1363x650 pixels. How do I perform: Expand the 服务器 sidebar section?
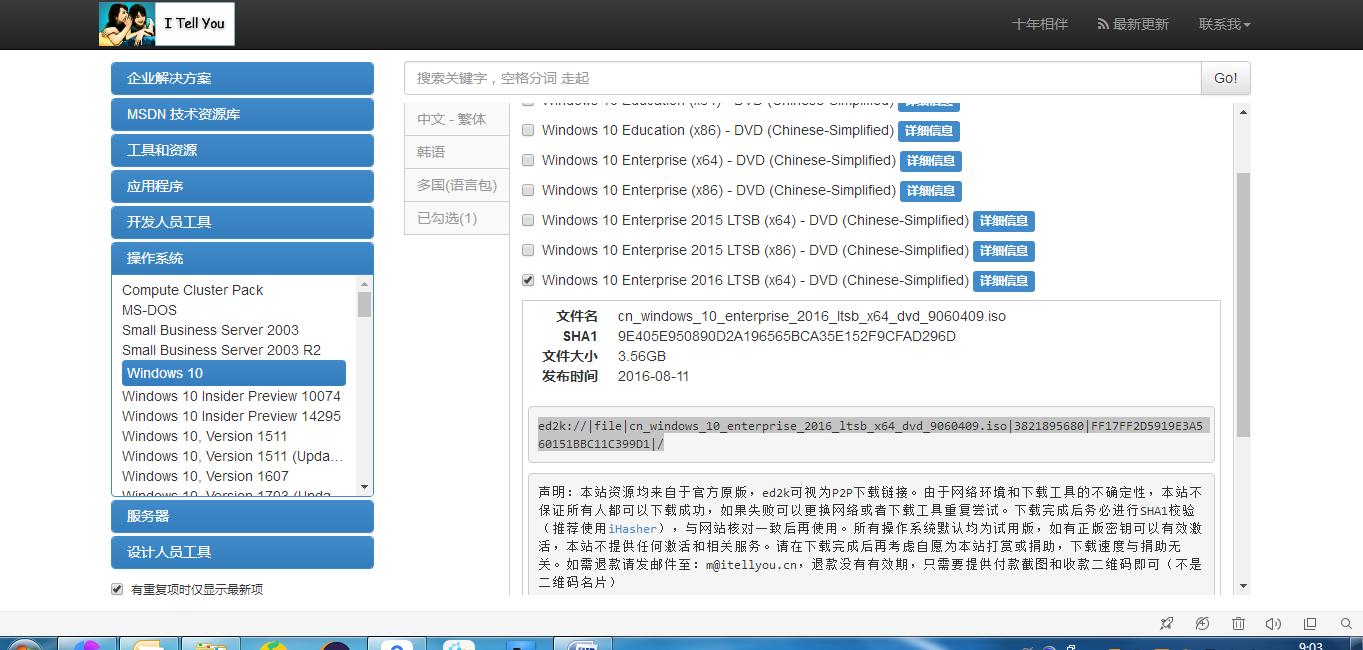[x=242, y=516]
